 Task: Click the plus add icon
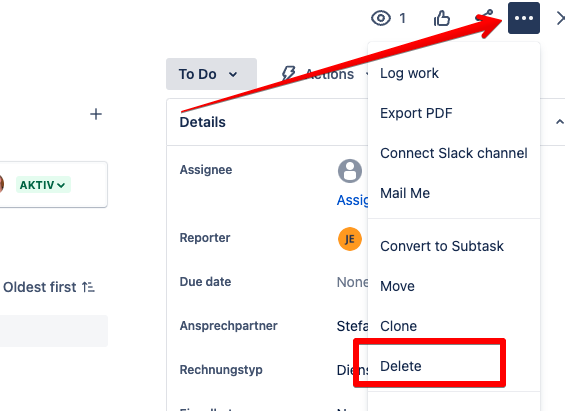tap(96, 114)
